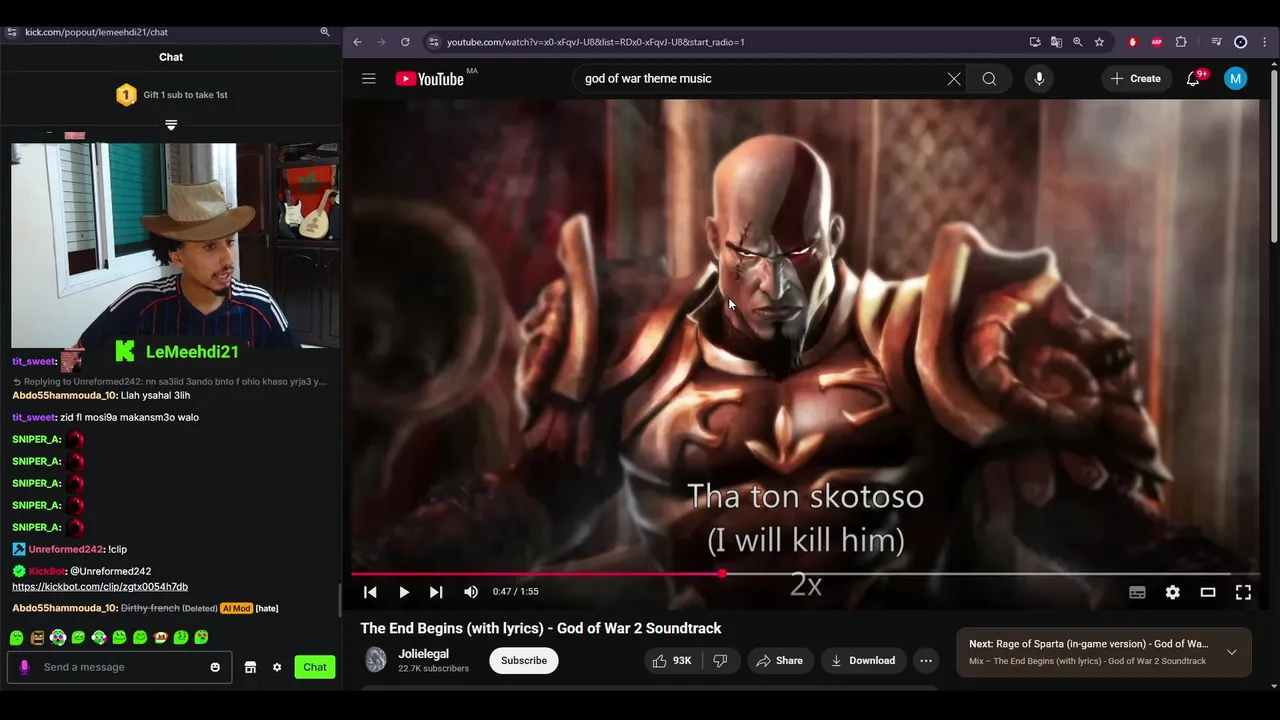
Task: Click tit_sweet username on the zid fl mosi9a message
Action: point(34,417)
